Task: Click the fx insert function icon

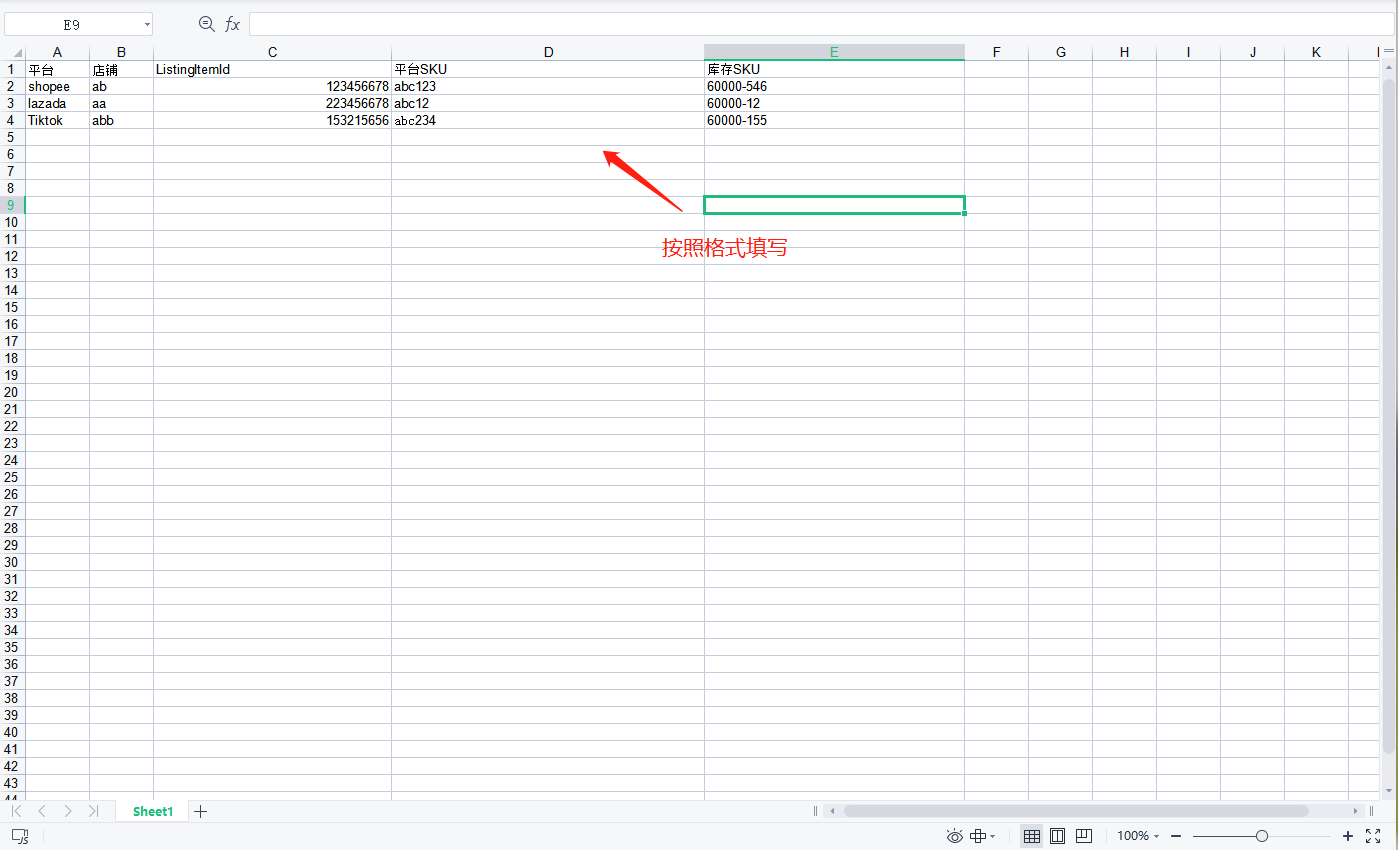Action: tap(232, 24)
